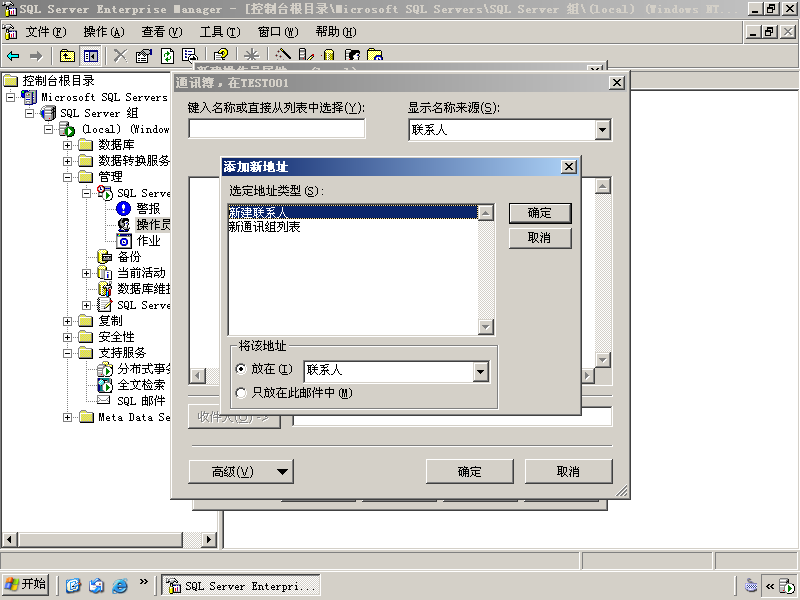Click the New (asterisk) toolbar icon
The image size is (800, 600).
pyautogui.click(x=252, y=55)
